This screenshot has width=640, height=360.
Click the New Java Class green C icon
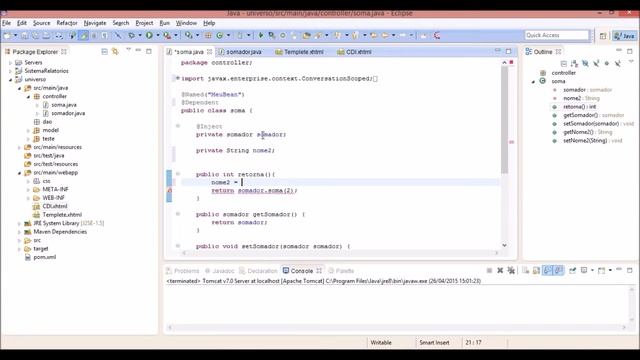click(x=220, y=36)
